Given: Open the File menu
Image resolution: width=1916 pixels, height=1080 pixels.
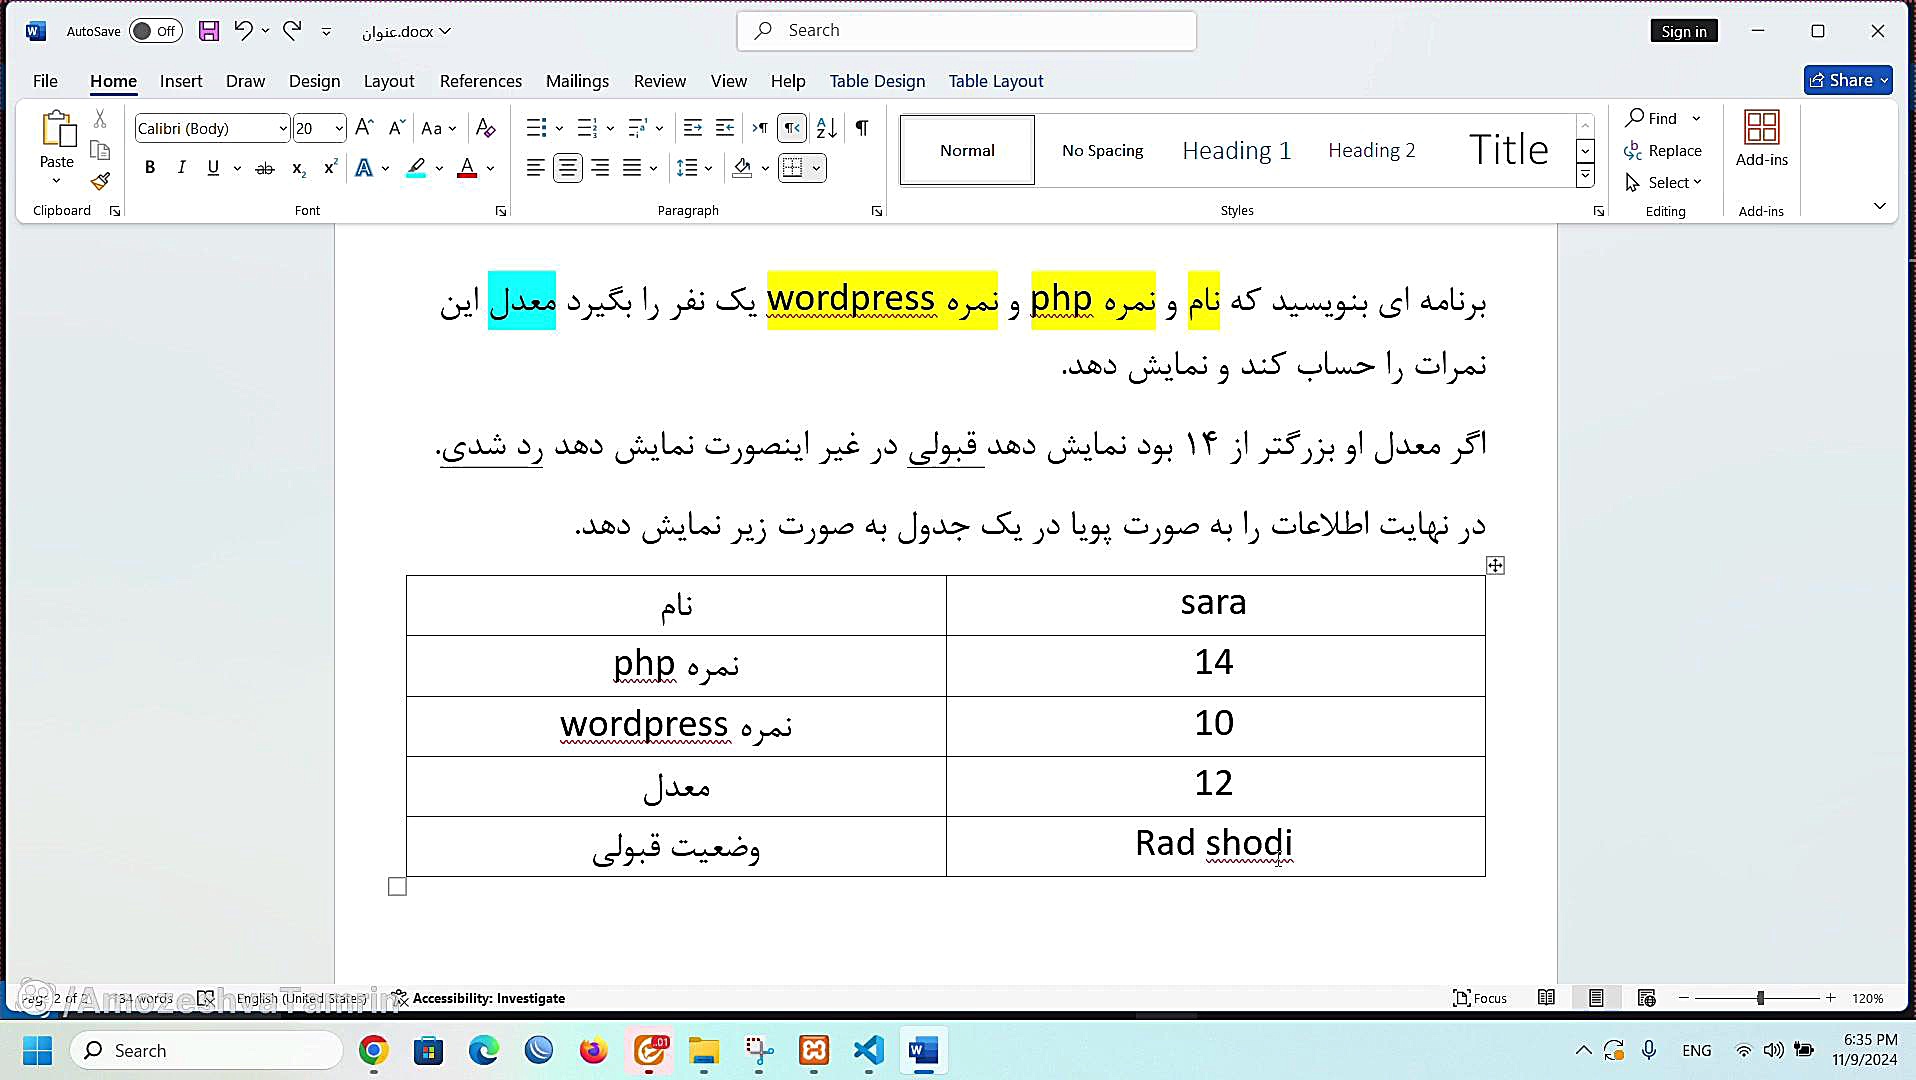Looking at the screenshot, I should click(x=45, y=81).
